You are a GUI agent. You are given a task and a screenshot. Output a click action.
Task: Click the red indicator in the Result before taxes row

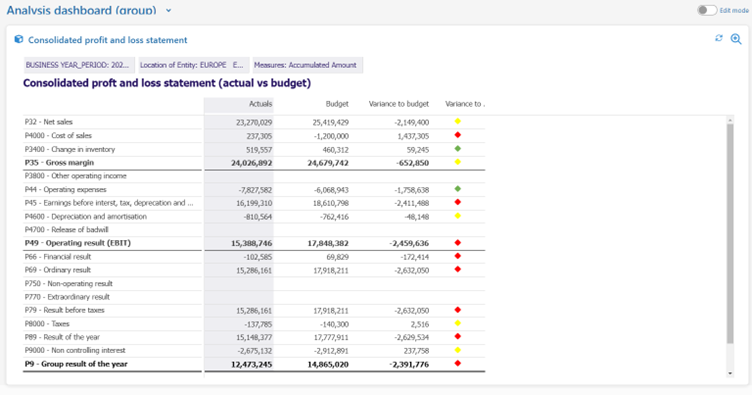[x=458, y=310]
